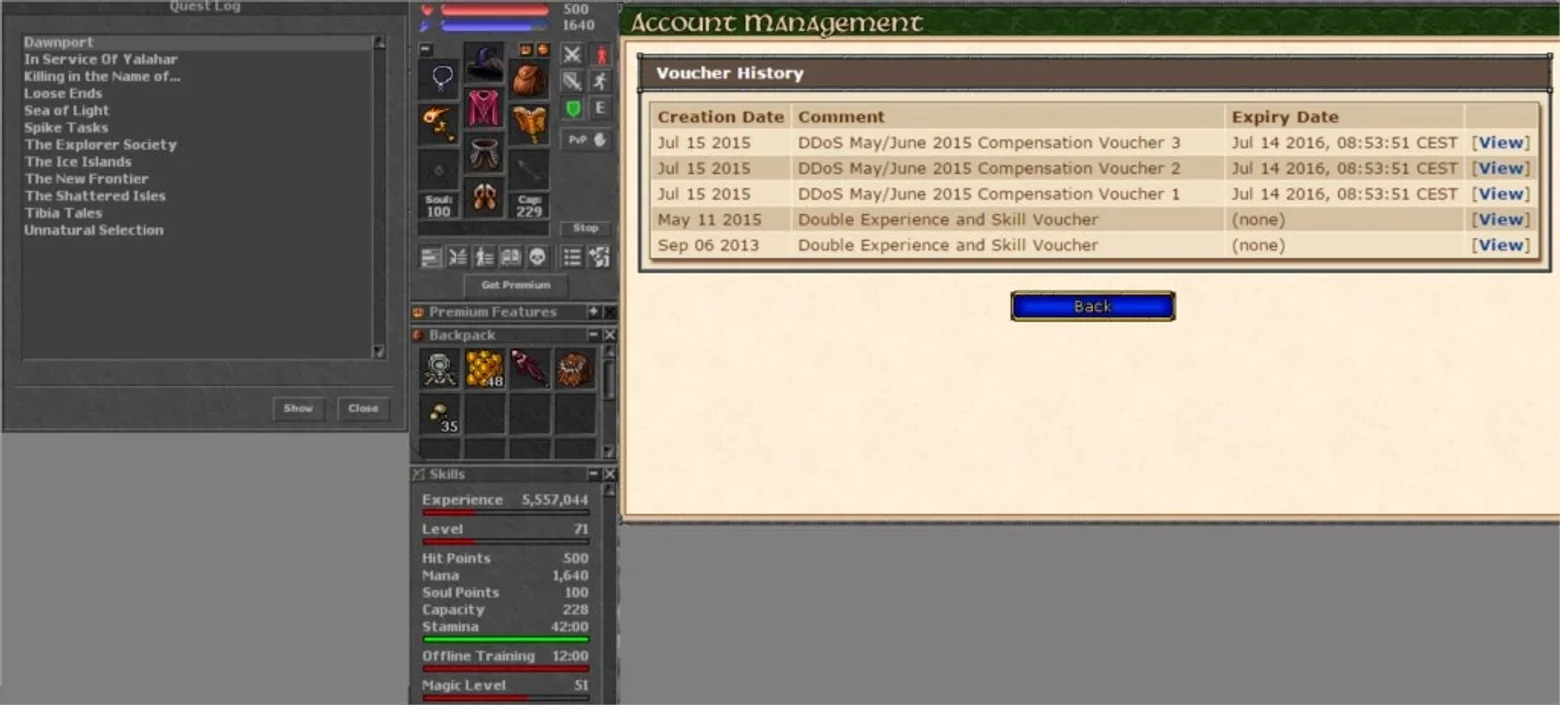Click the helmet item in Backpack

click(440, 369)
